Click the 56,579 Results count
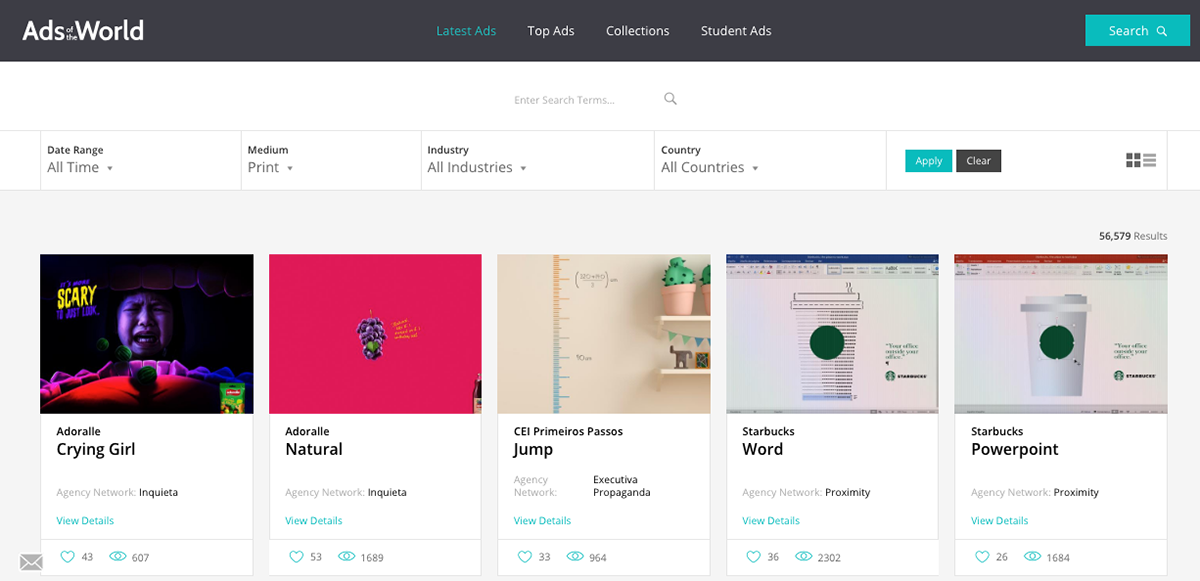1200x581 pixels. (x=1133, y=236)
